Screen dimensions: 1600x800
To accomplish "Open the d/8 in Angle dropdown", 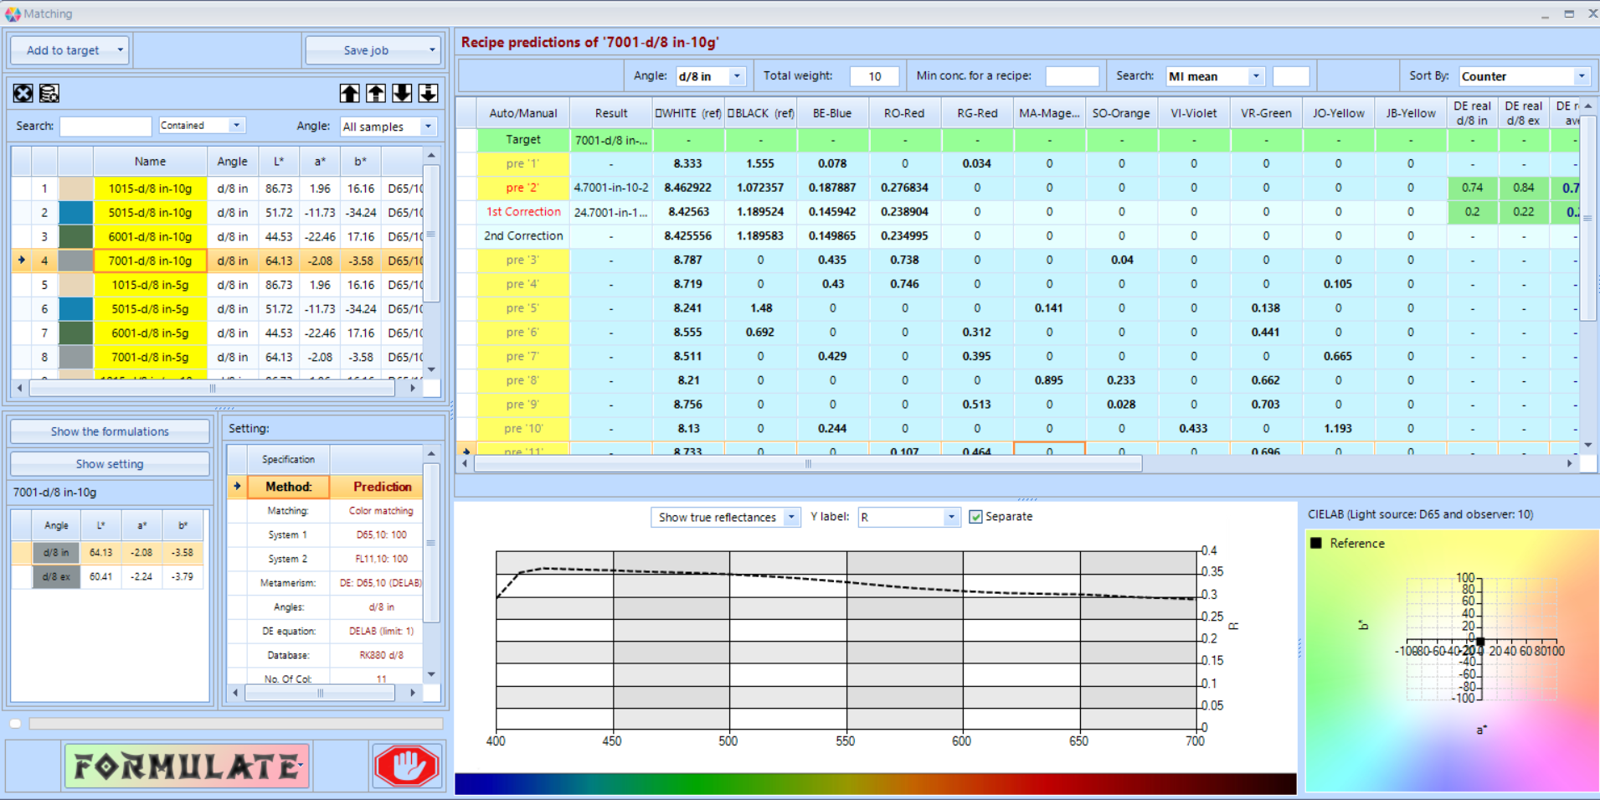I will pyautogui.click(x=737, y=76).
